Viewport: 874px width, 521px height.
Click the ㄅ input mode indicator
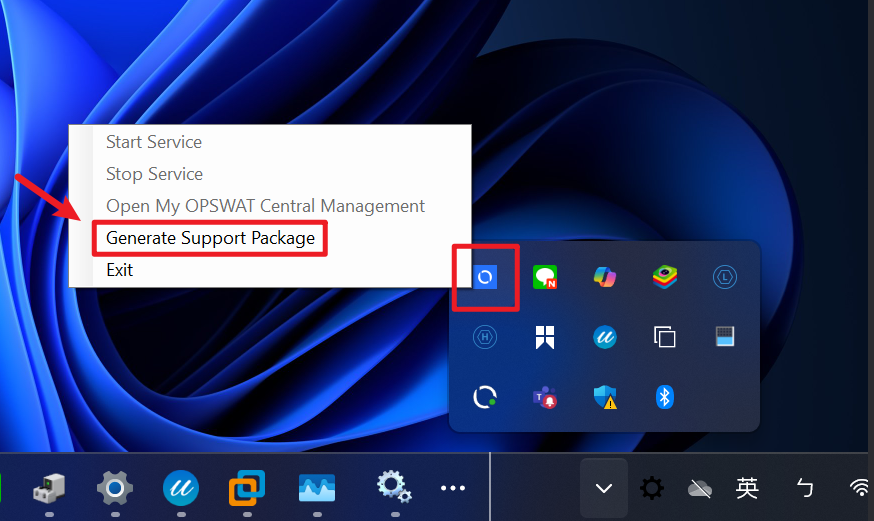click(x=805, y=489)
